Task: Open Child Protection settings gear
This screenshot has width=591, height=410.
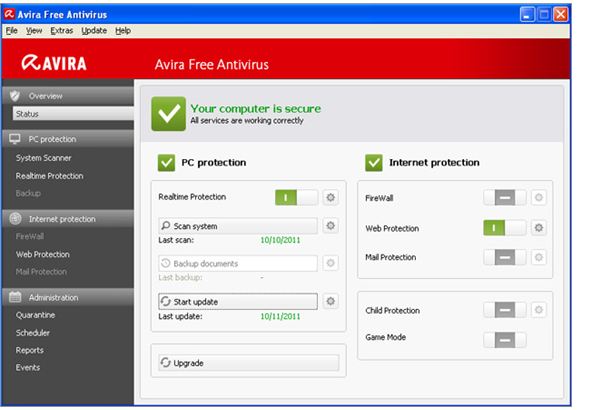Action: click(539, 310)
